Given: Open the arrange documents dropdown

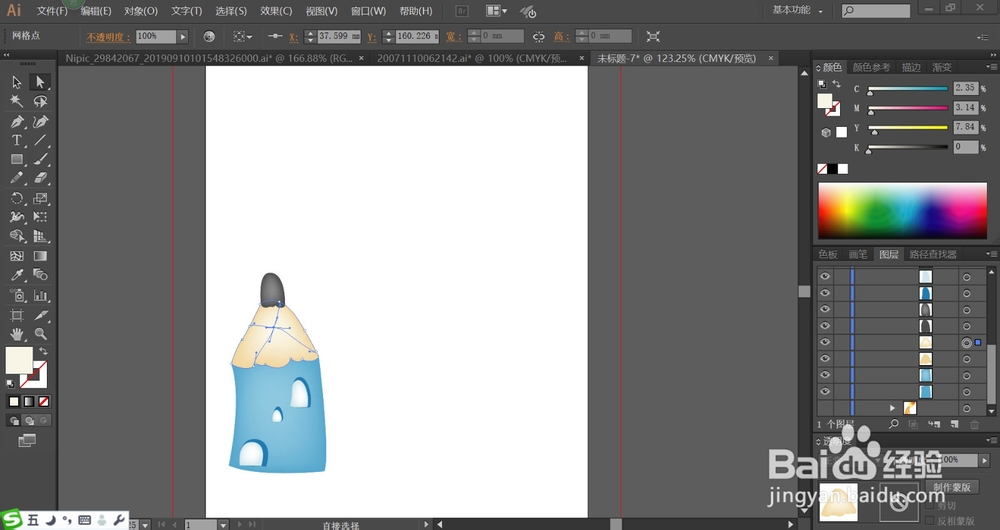Looking at the screenshot, I should (x=496, y=11).
